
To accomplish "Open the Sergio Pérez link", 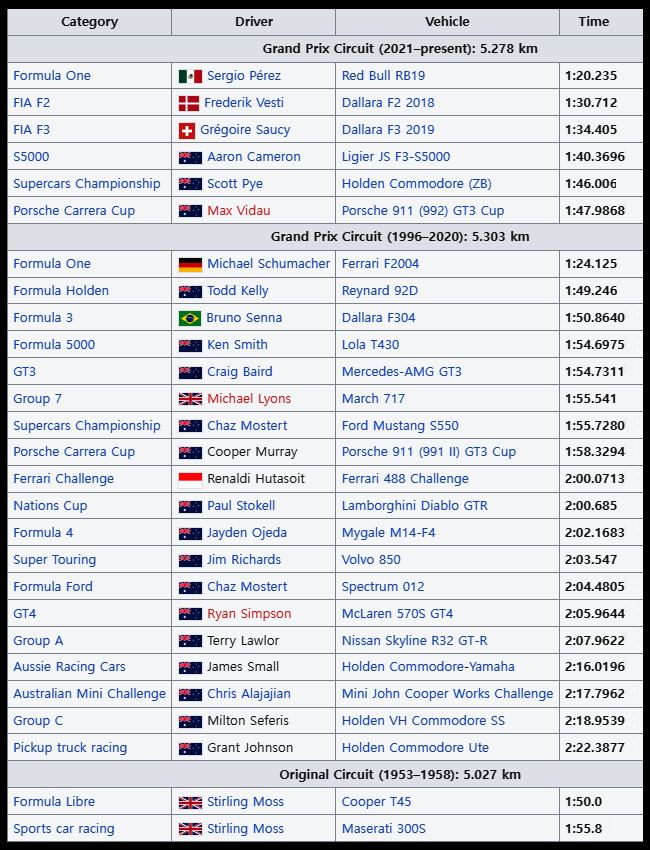I will [x=244, y=76].
